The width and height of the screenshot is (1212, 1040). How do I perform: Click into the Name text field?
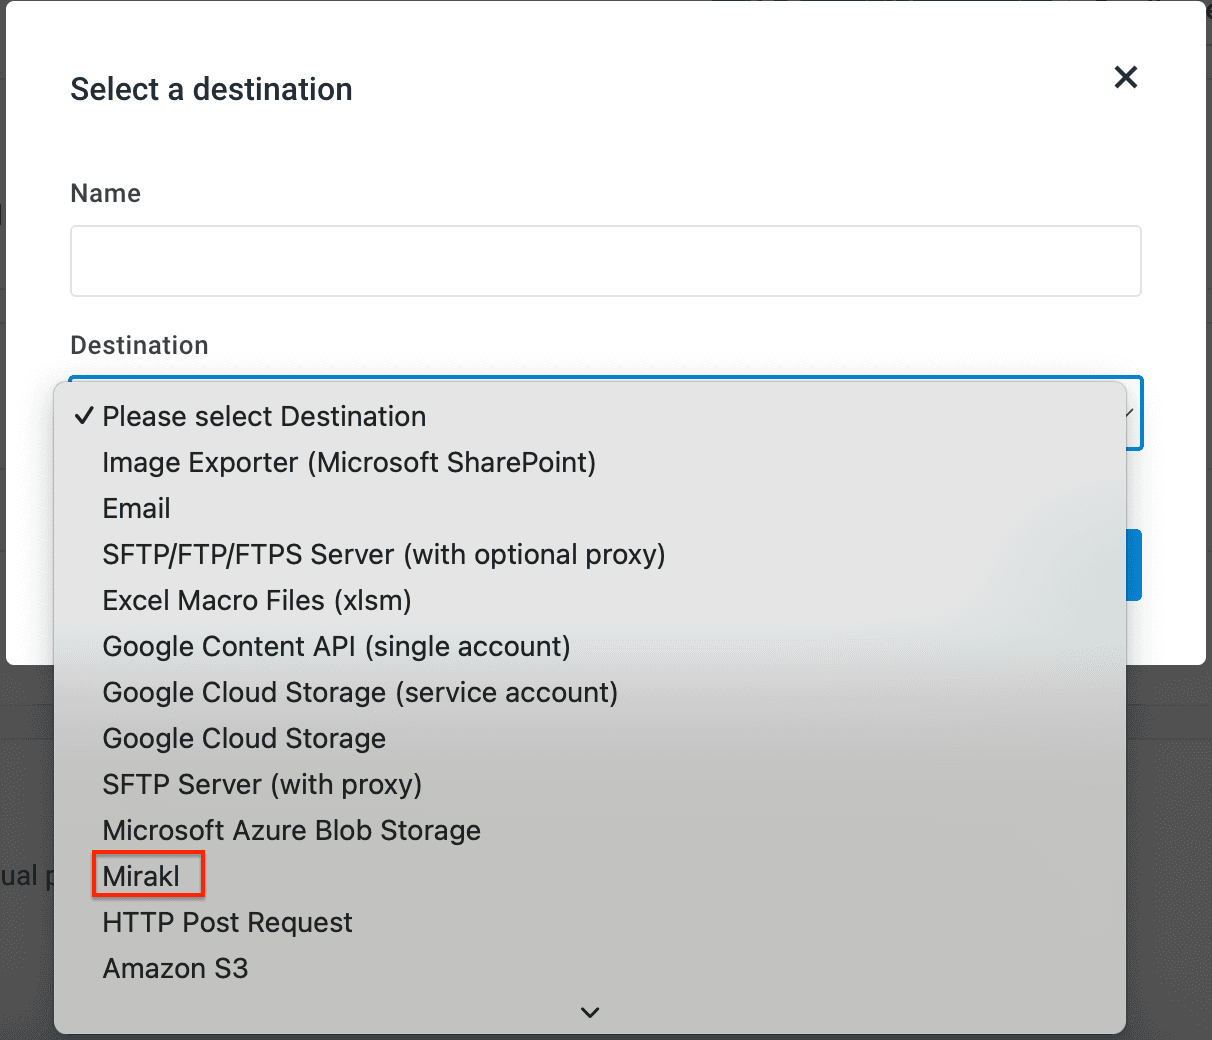click(x=605, y=261)
